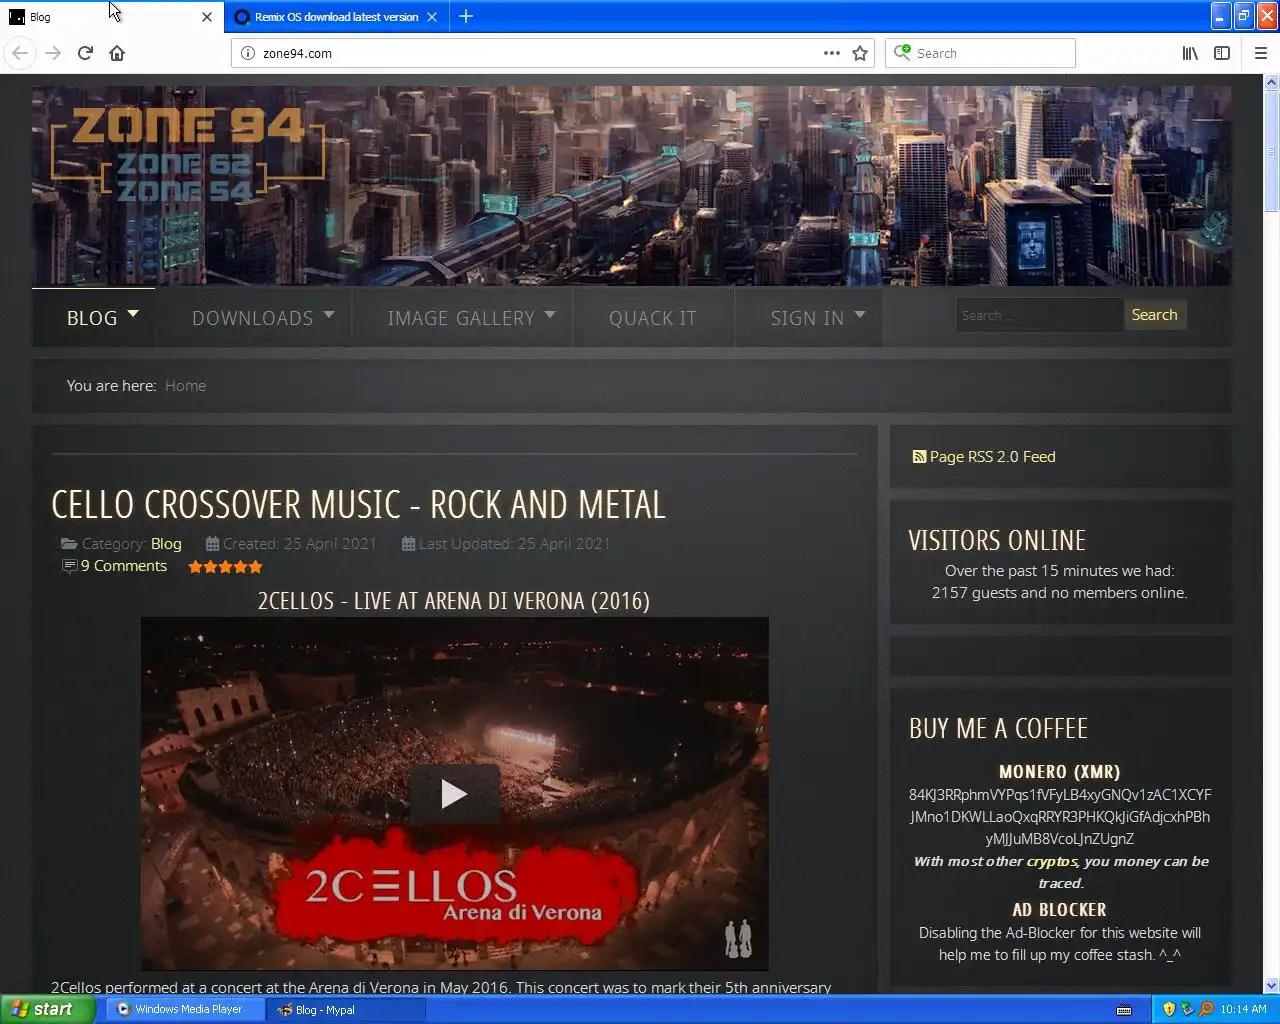The image size is (1280, 1024).
Task: Expand the SIGN IN dropdown arrow
Action: coord(860,314)
